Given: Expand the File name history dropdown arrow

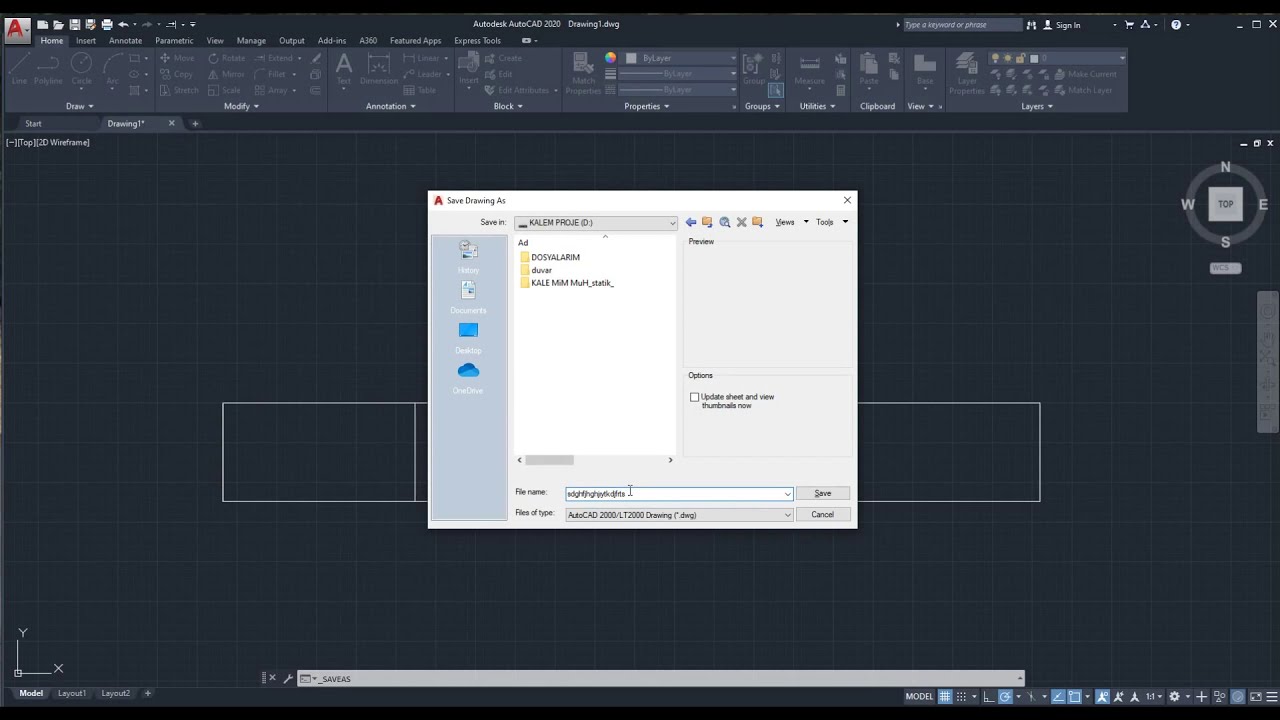Looking at the screenshot, I should point(787,494).
